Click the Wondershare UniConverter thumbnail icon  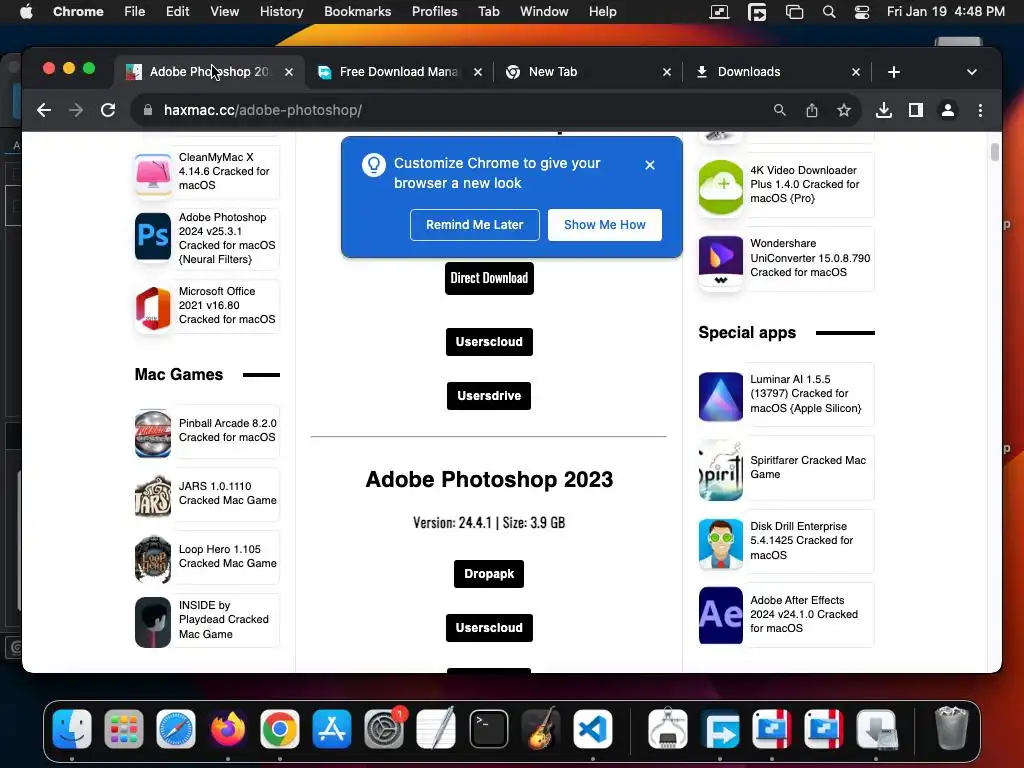click(721, 263)
